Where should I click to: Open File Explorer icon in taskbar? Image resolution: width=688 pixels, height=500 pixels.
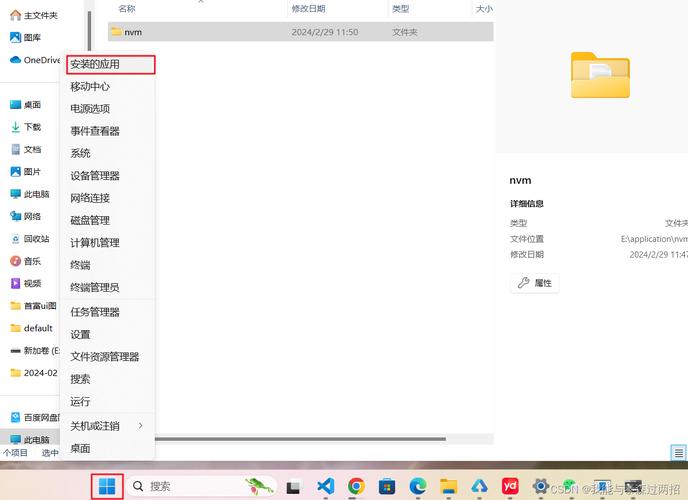tap(449, 487)
